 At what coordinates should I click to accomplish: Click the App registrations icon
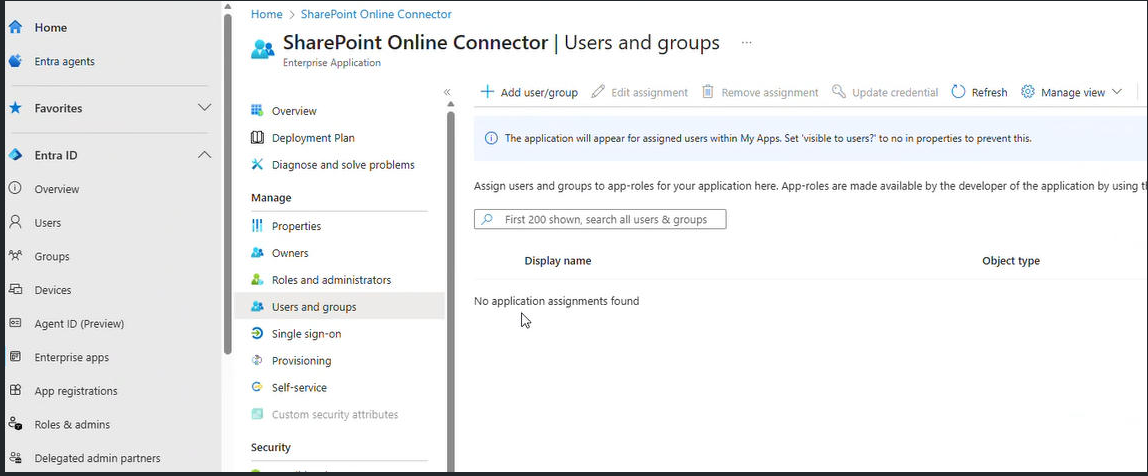click(x=15, y=391)
